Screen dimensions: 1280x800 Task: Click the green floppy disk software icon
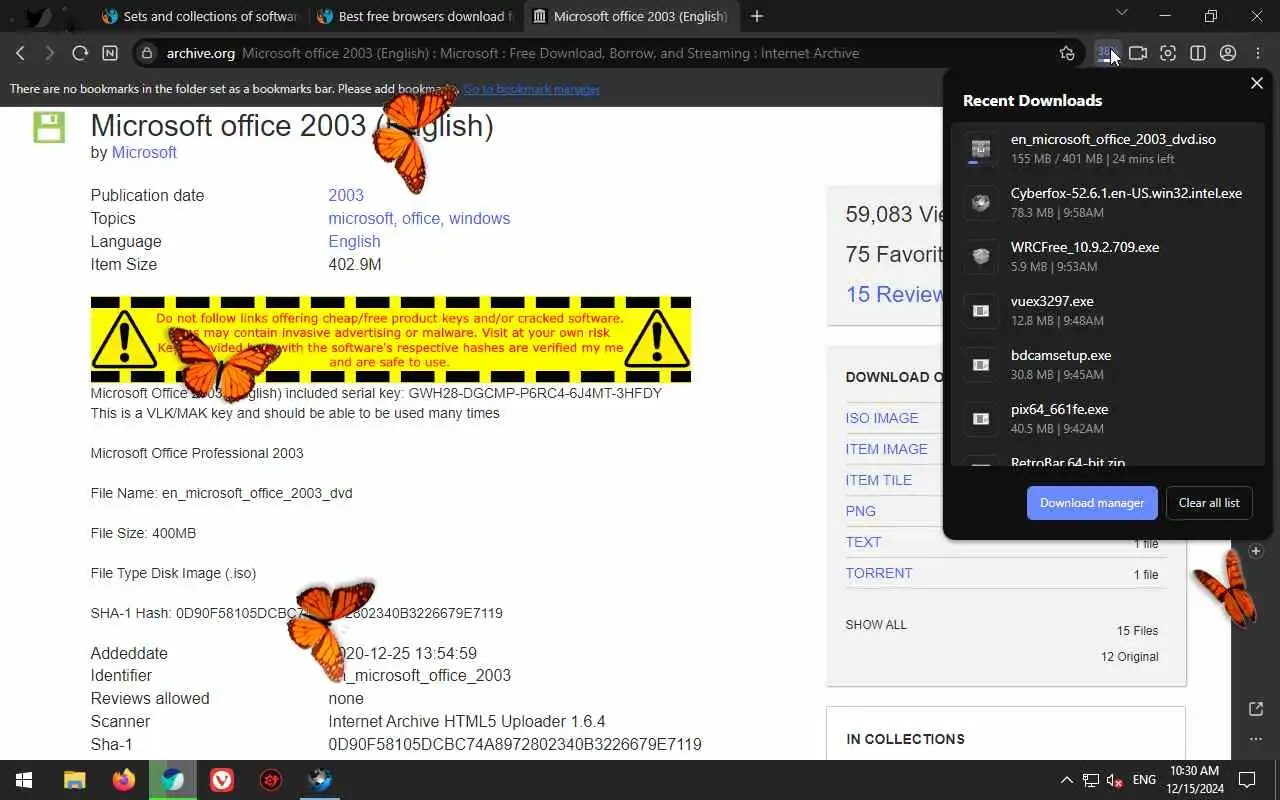[49, 127]
